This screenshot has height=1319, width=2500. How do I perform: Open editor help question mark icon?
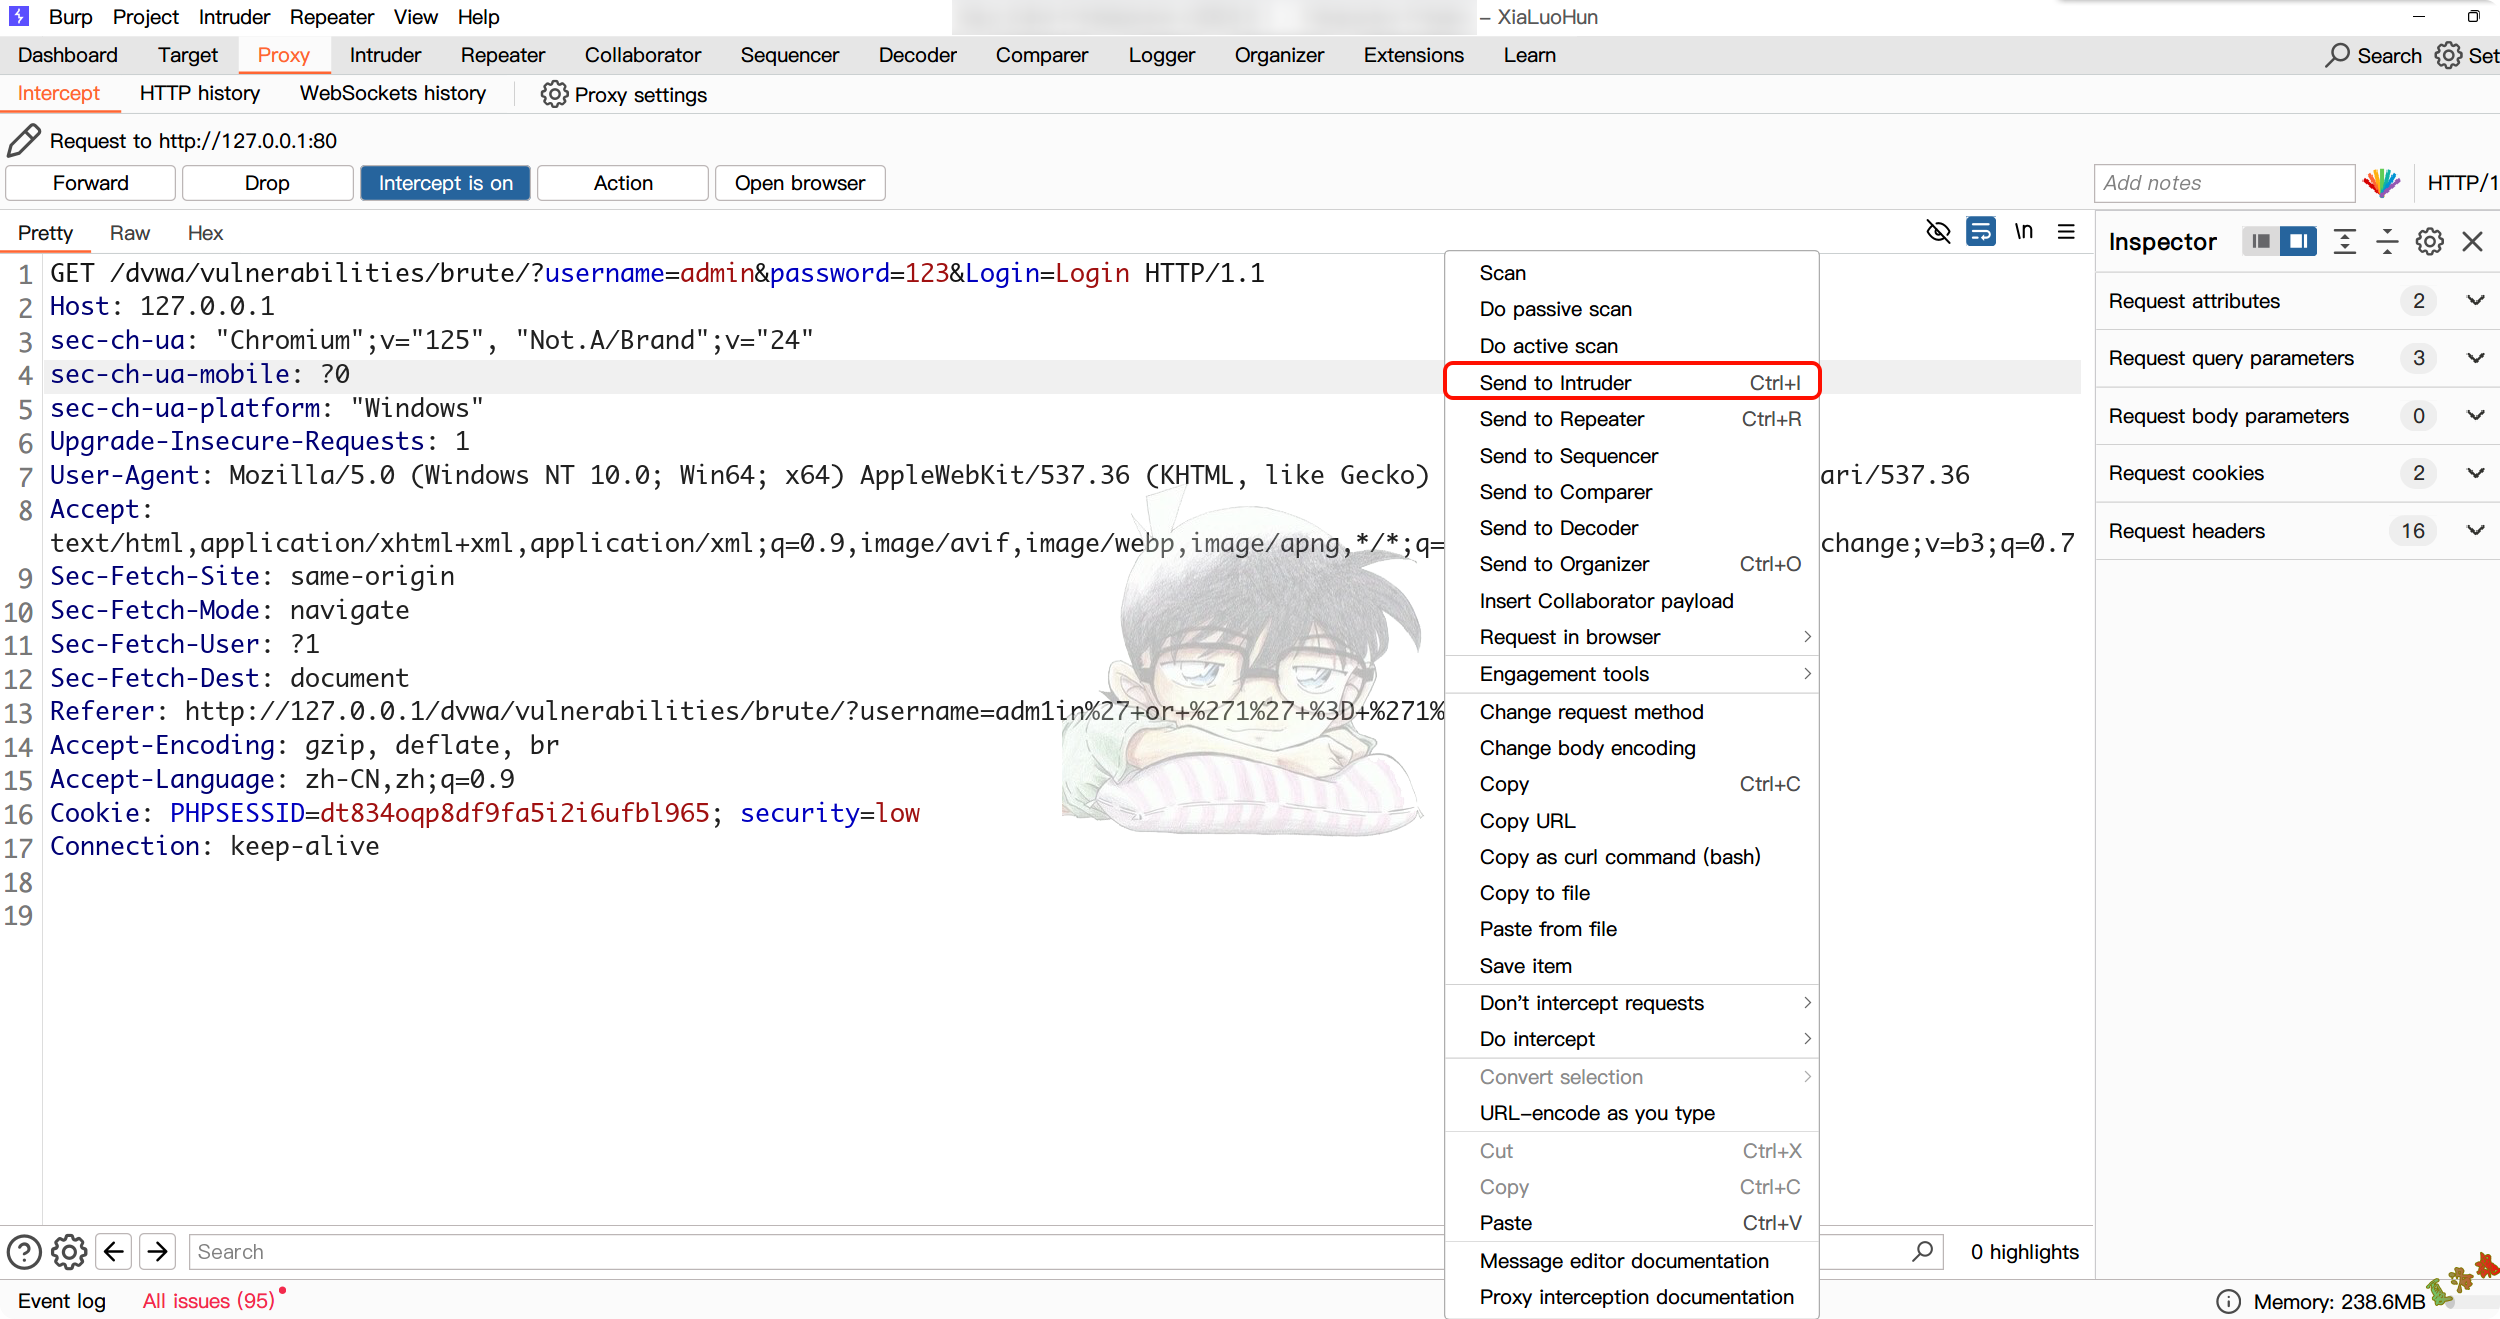(24, 1251)
